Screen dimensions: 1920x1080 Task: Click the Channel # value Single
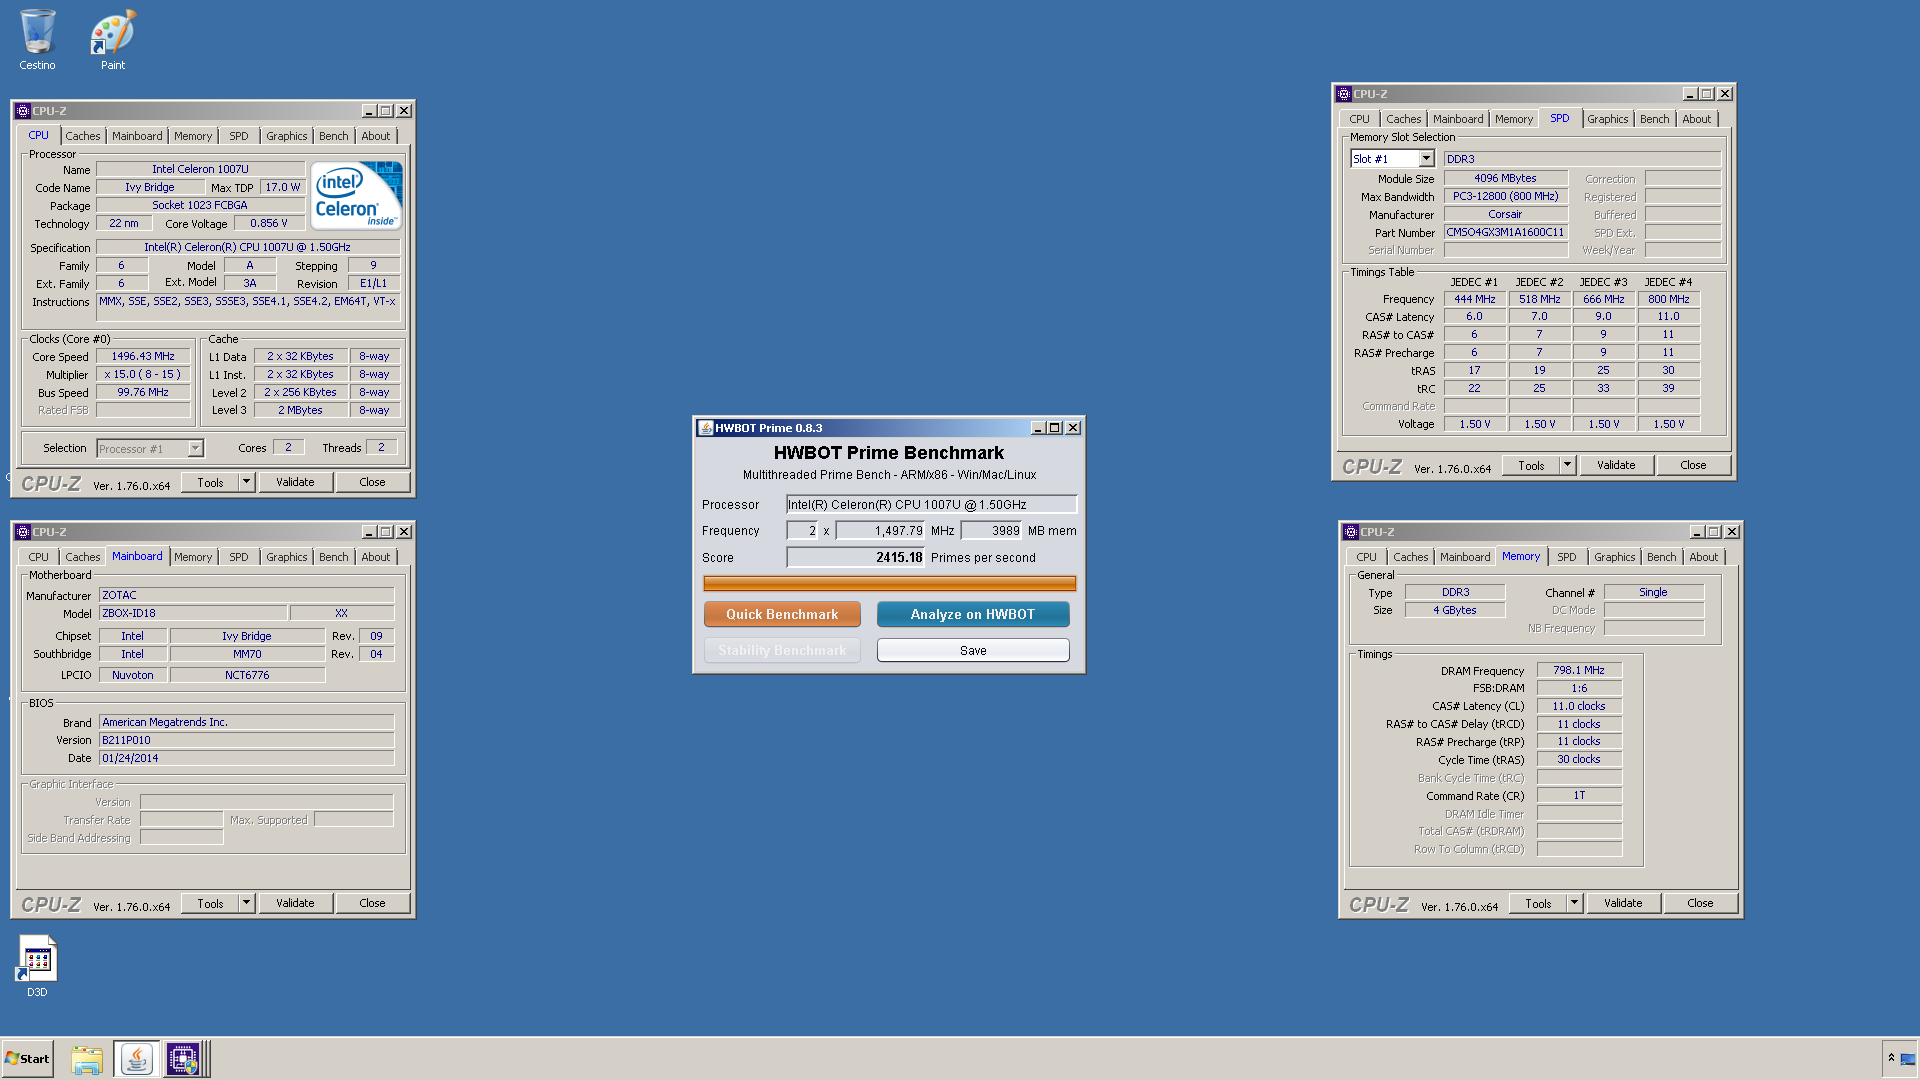(1653, 593)
